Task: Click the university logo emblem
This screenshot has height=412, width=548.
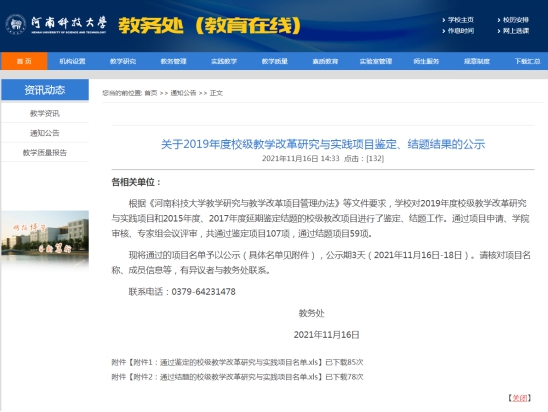Action: coord(16,24)
